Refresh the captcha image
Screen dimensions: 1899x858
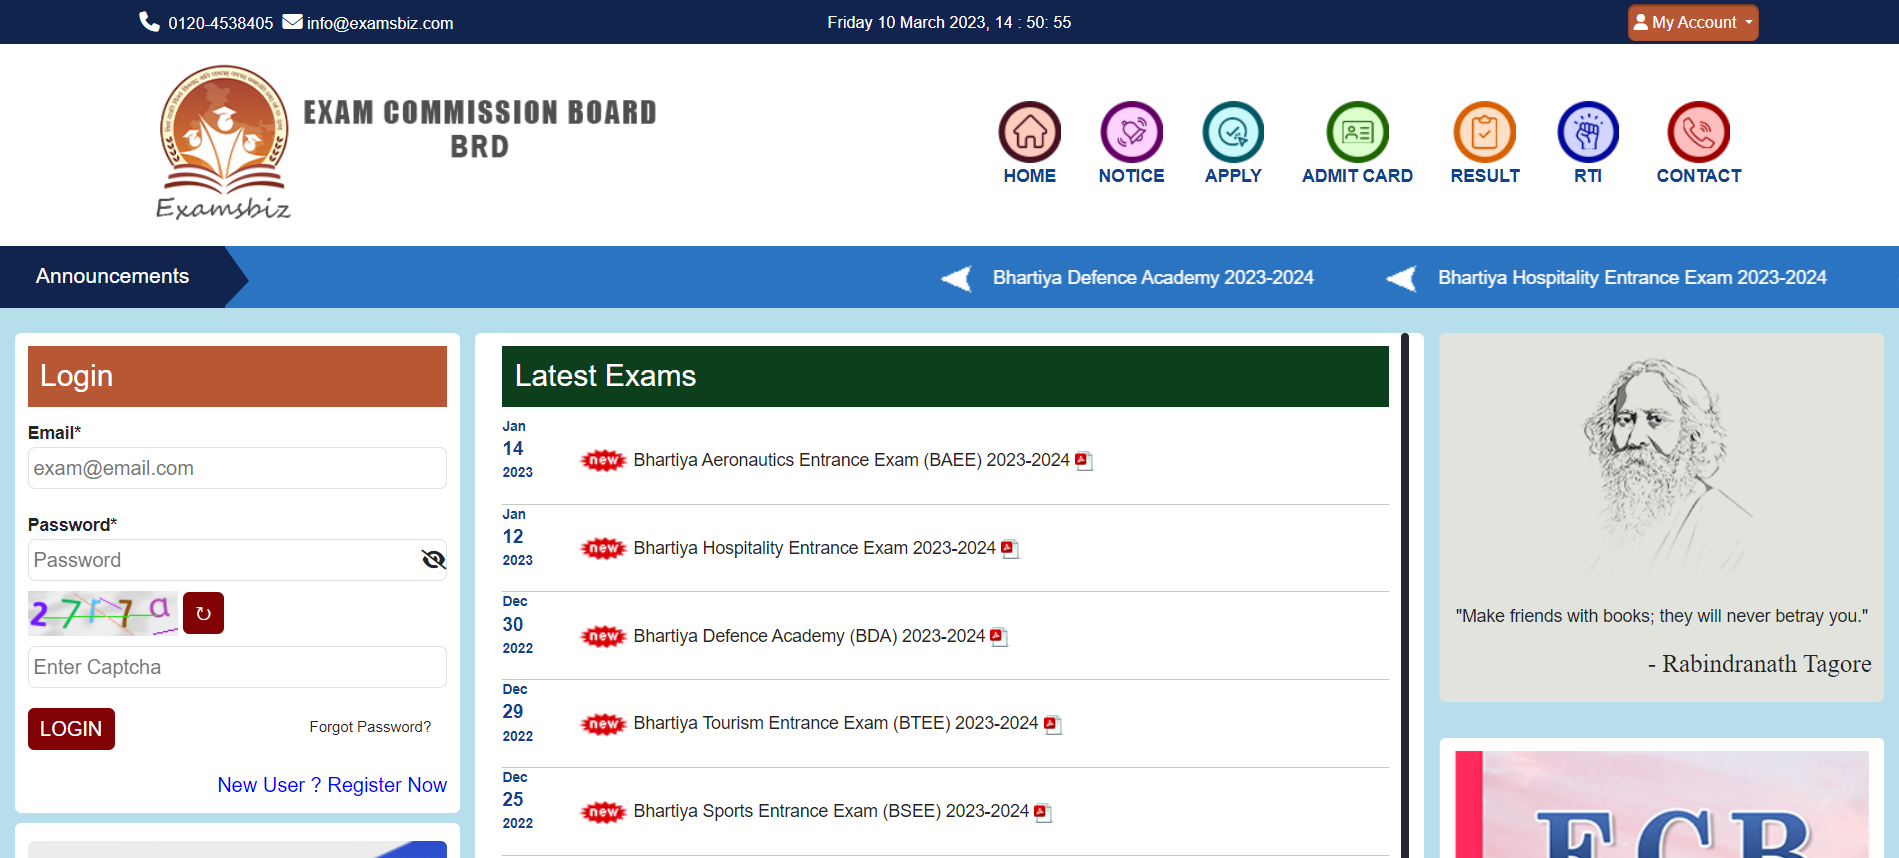pyautogui.click(x=203, y=613)
